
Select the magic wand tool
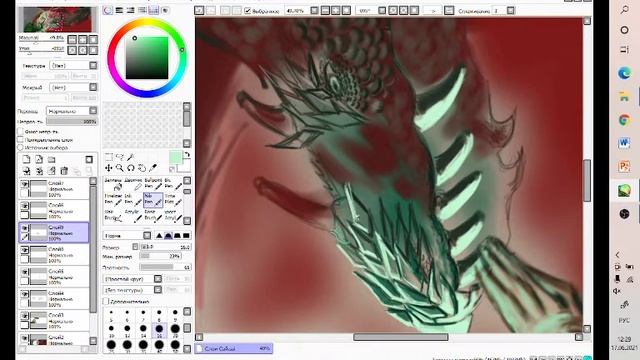(131, 157)
